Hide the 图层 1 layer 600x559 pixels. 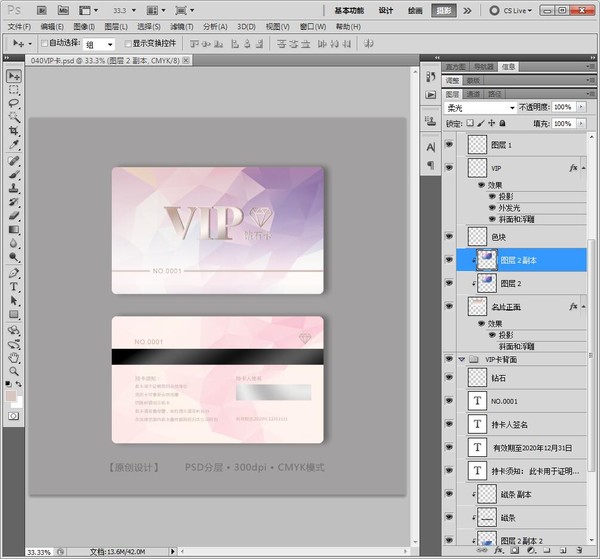[449, 144]
